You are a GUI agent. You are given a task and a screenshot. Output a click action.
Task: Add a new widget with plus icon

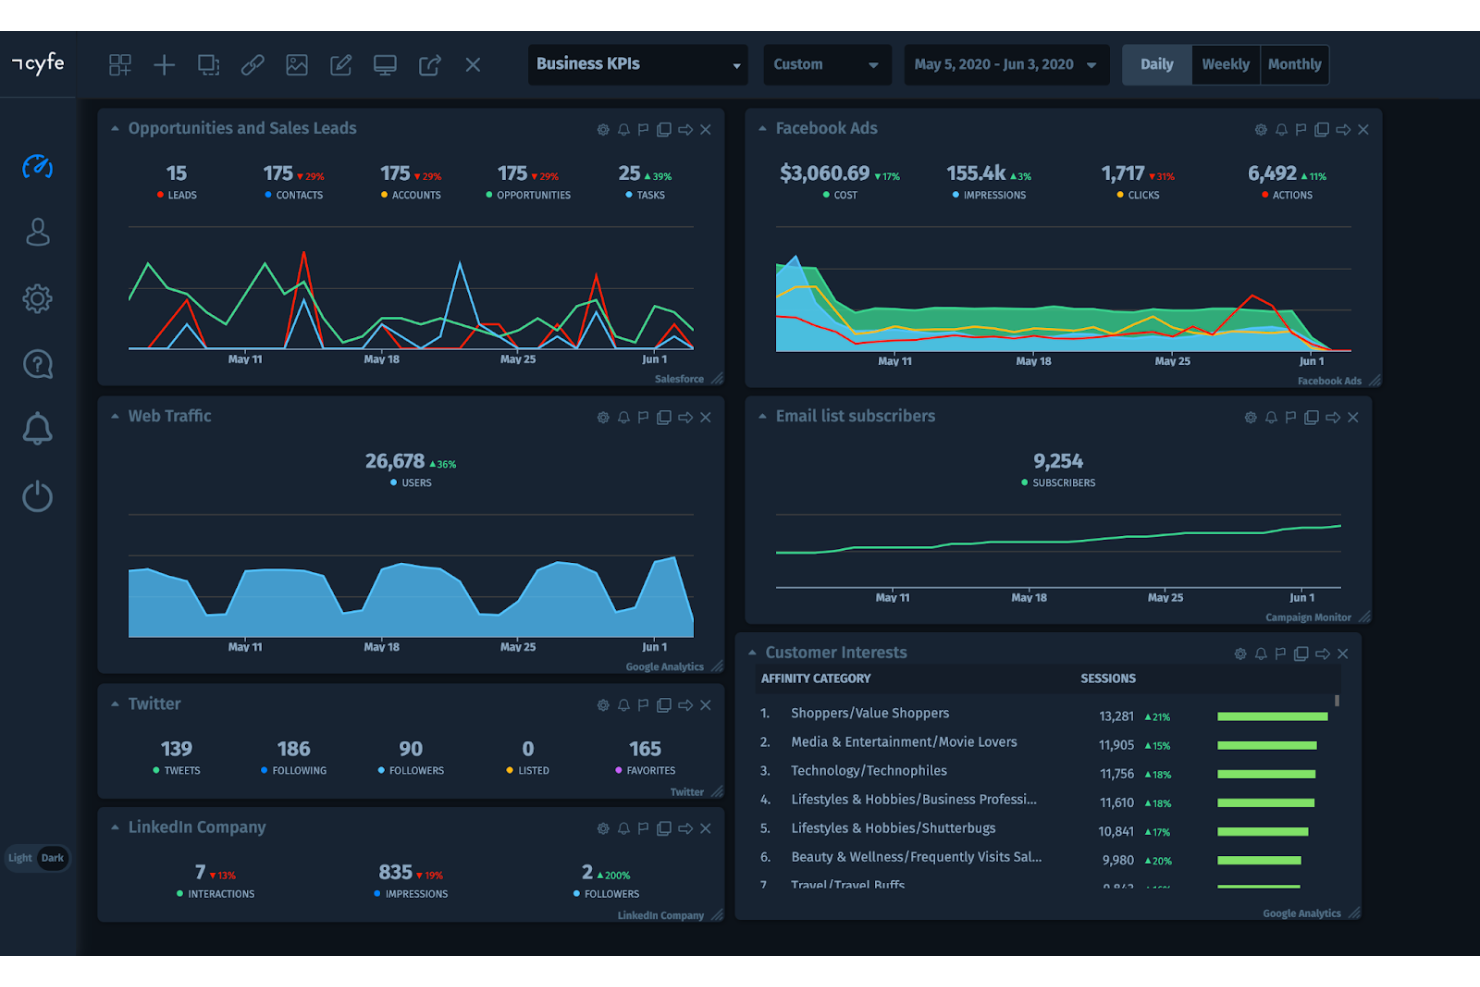coord(164,65)
